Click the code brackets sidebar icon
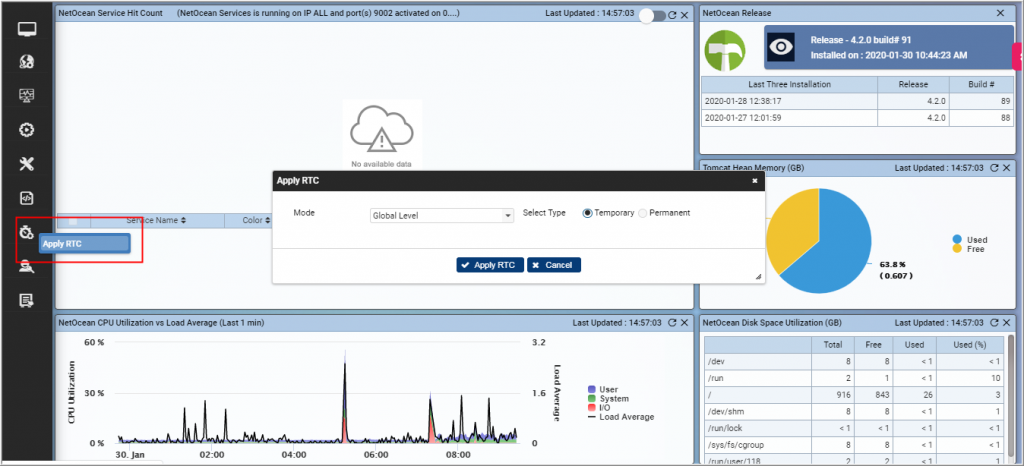The width and height of the screenshot is (1024, 466). pyautogui.click(x=27, y=198)
